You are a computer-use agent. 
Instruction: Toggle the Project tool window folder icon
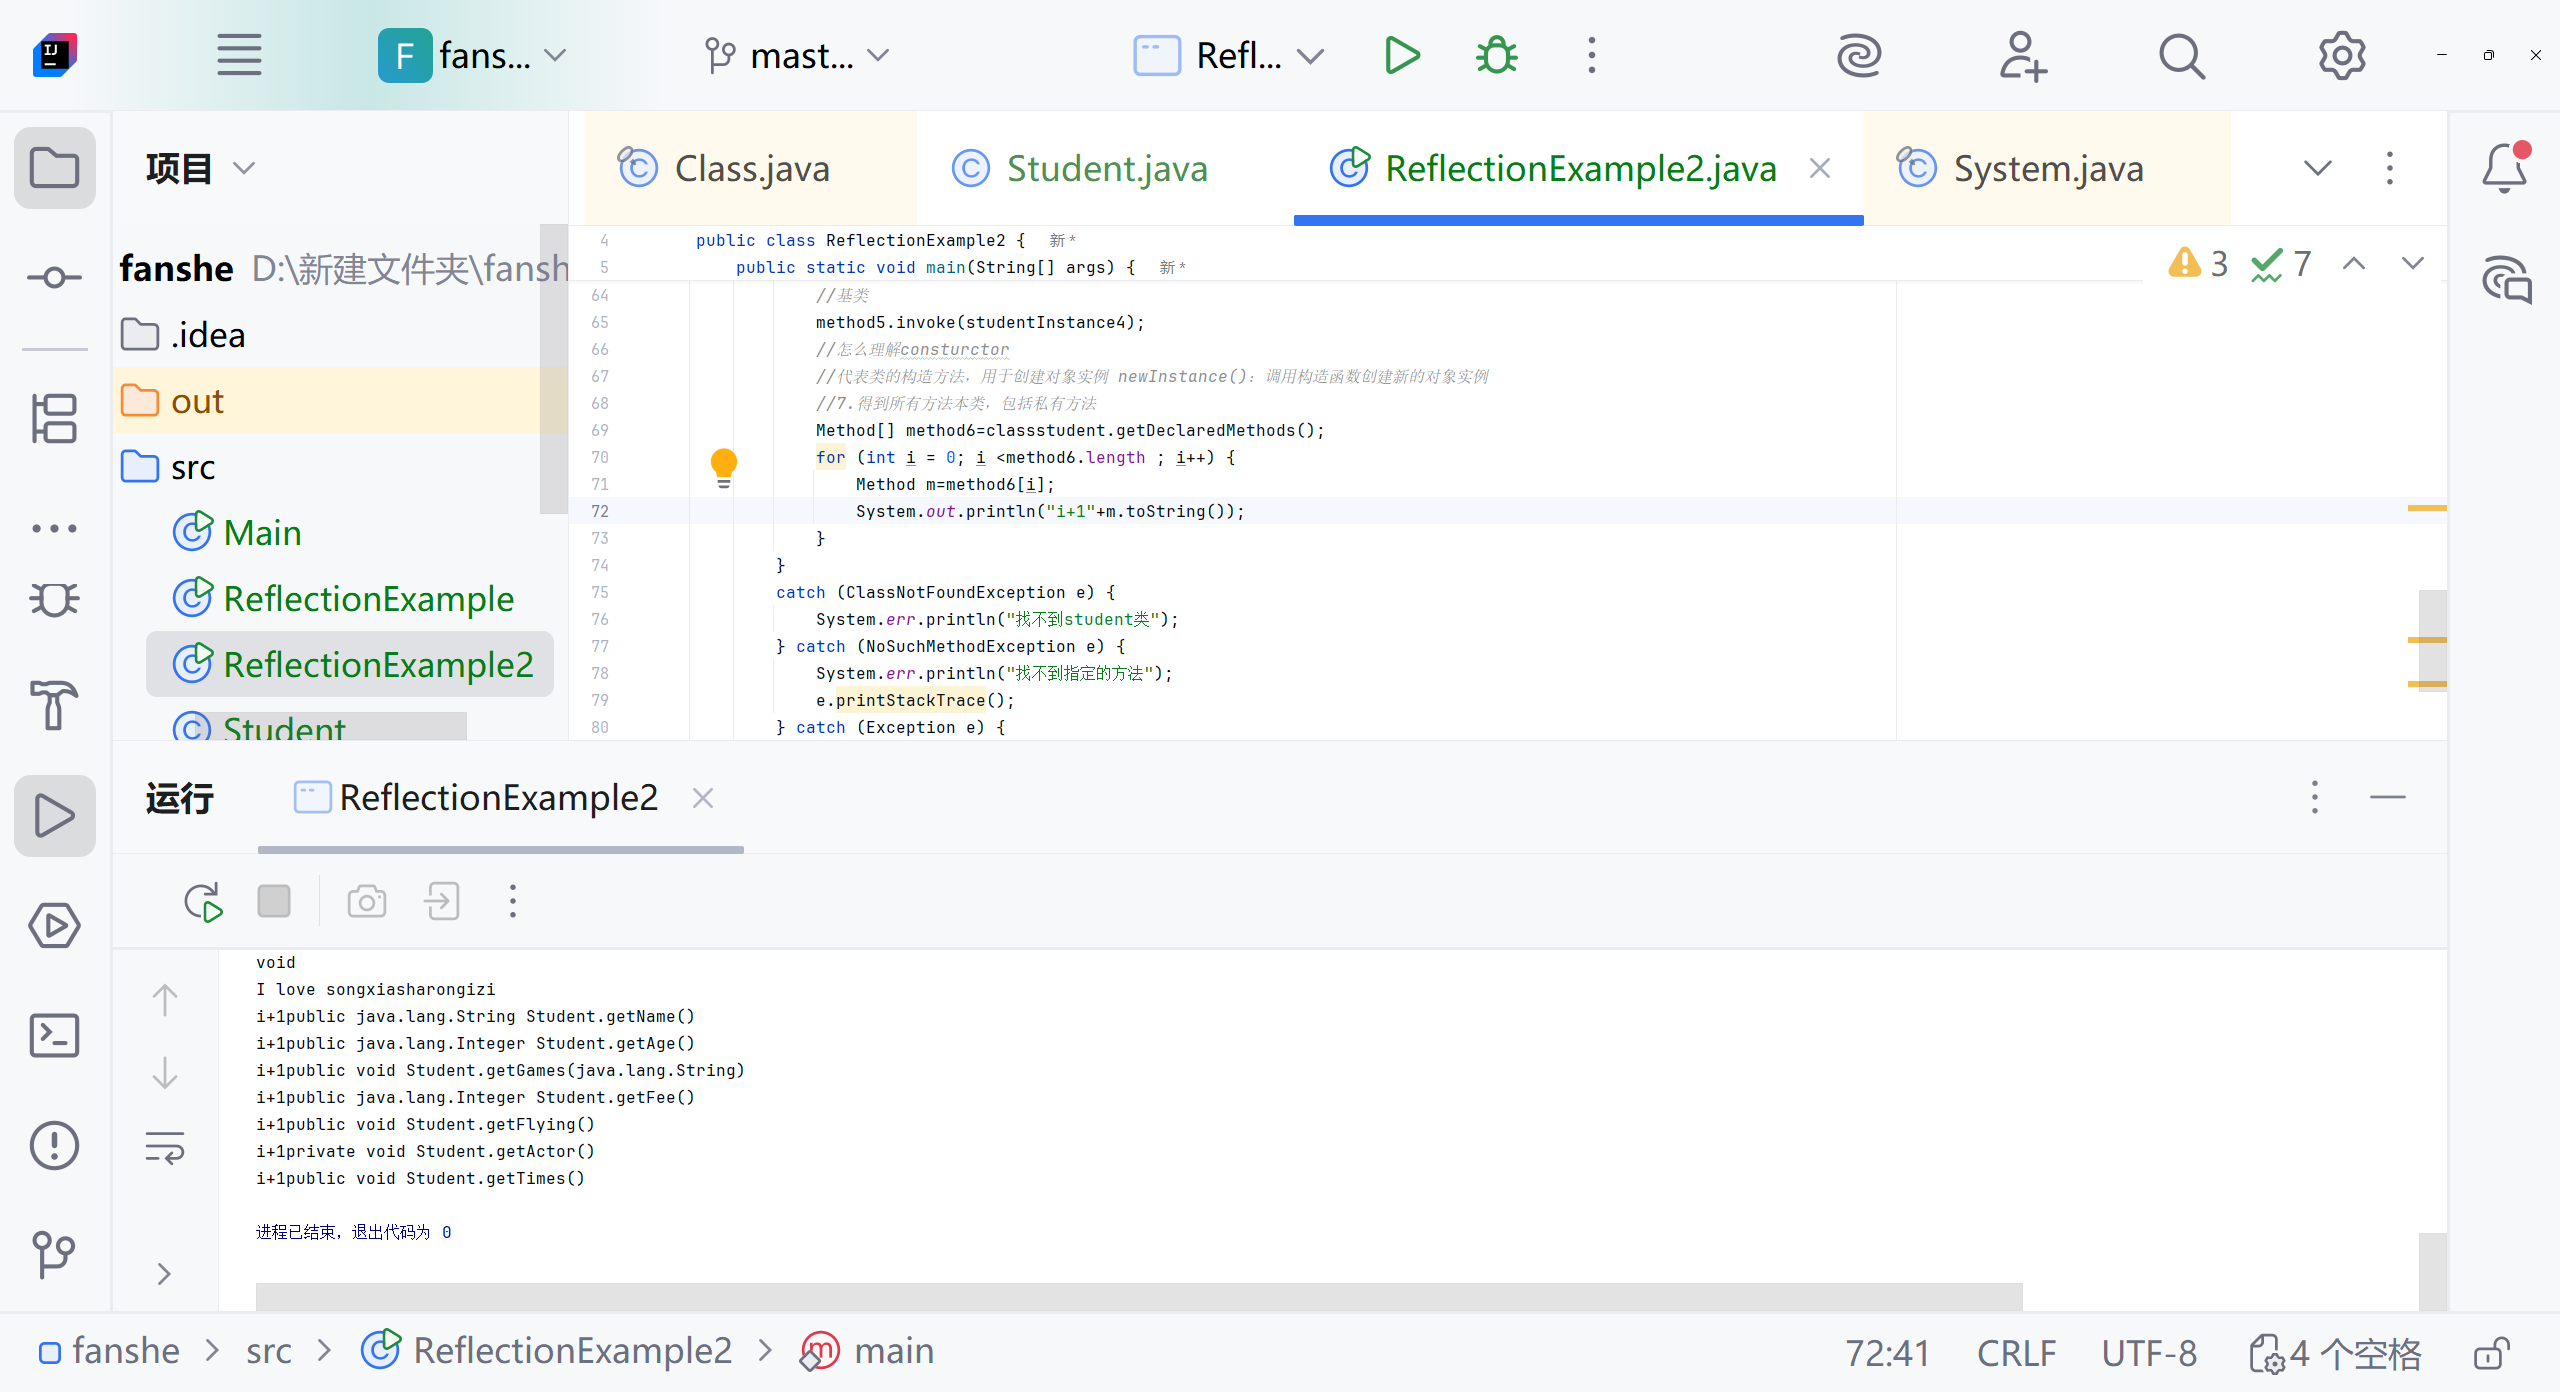(54, 168)
